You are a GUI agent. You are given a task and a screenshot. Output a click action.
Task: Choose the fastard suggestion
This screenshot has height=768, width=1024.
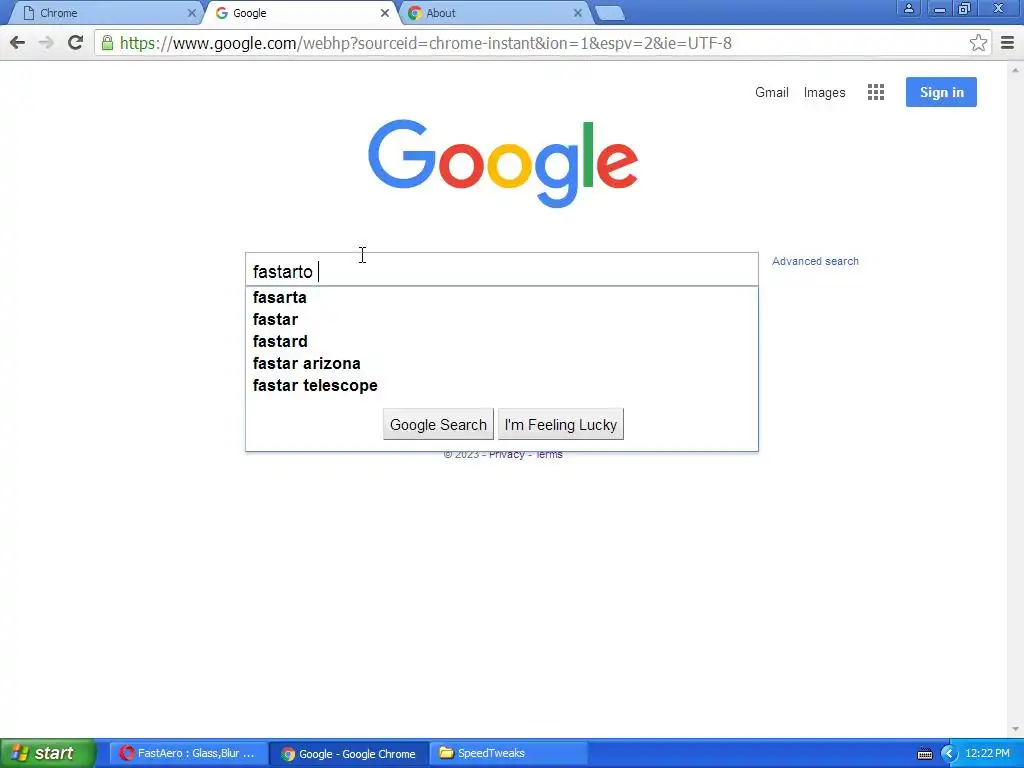[502, 342]
